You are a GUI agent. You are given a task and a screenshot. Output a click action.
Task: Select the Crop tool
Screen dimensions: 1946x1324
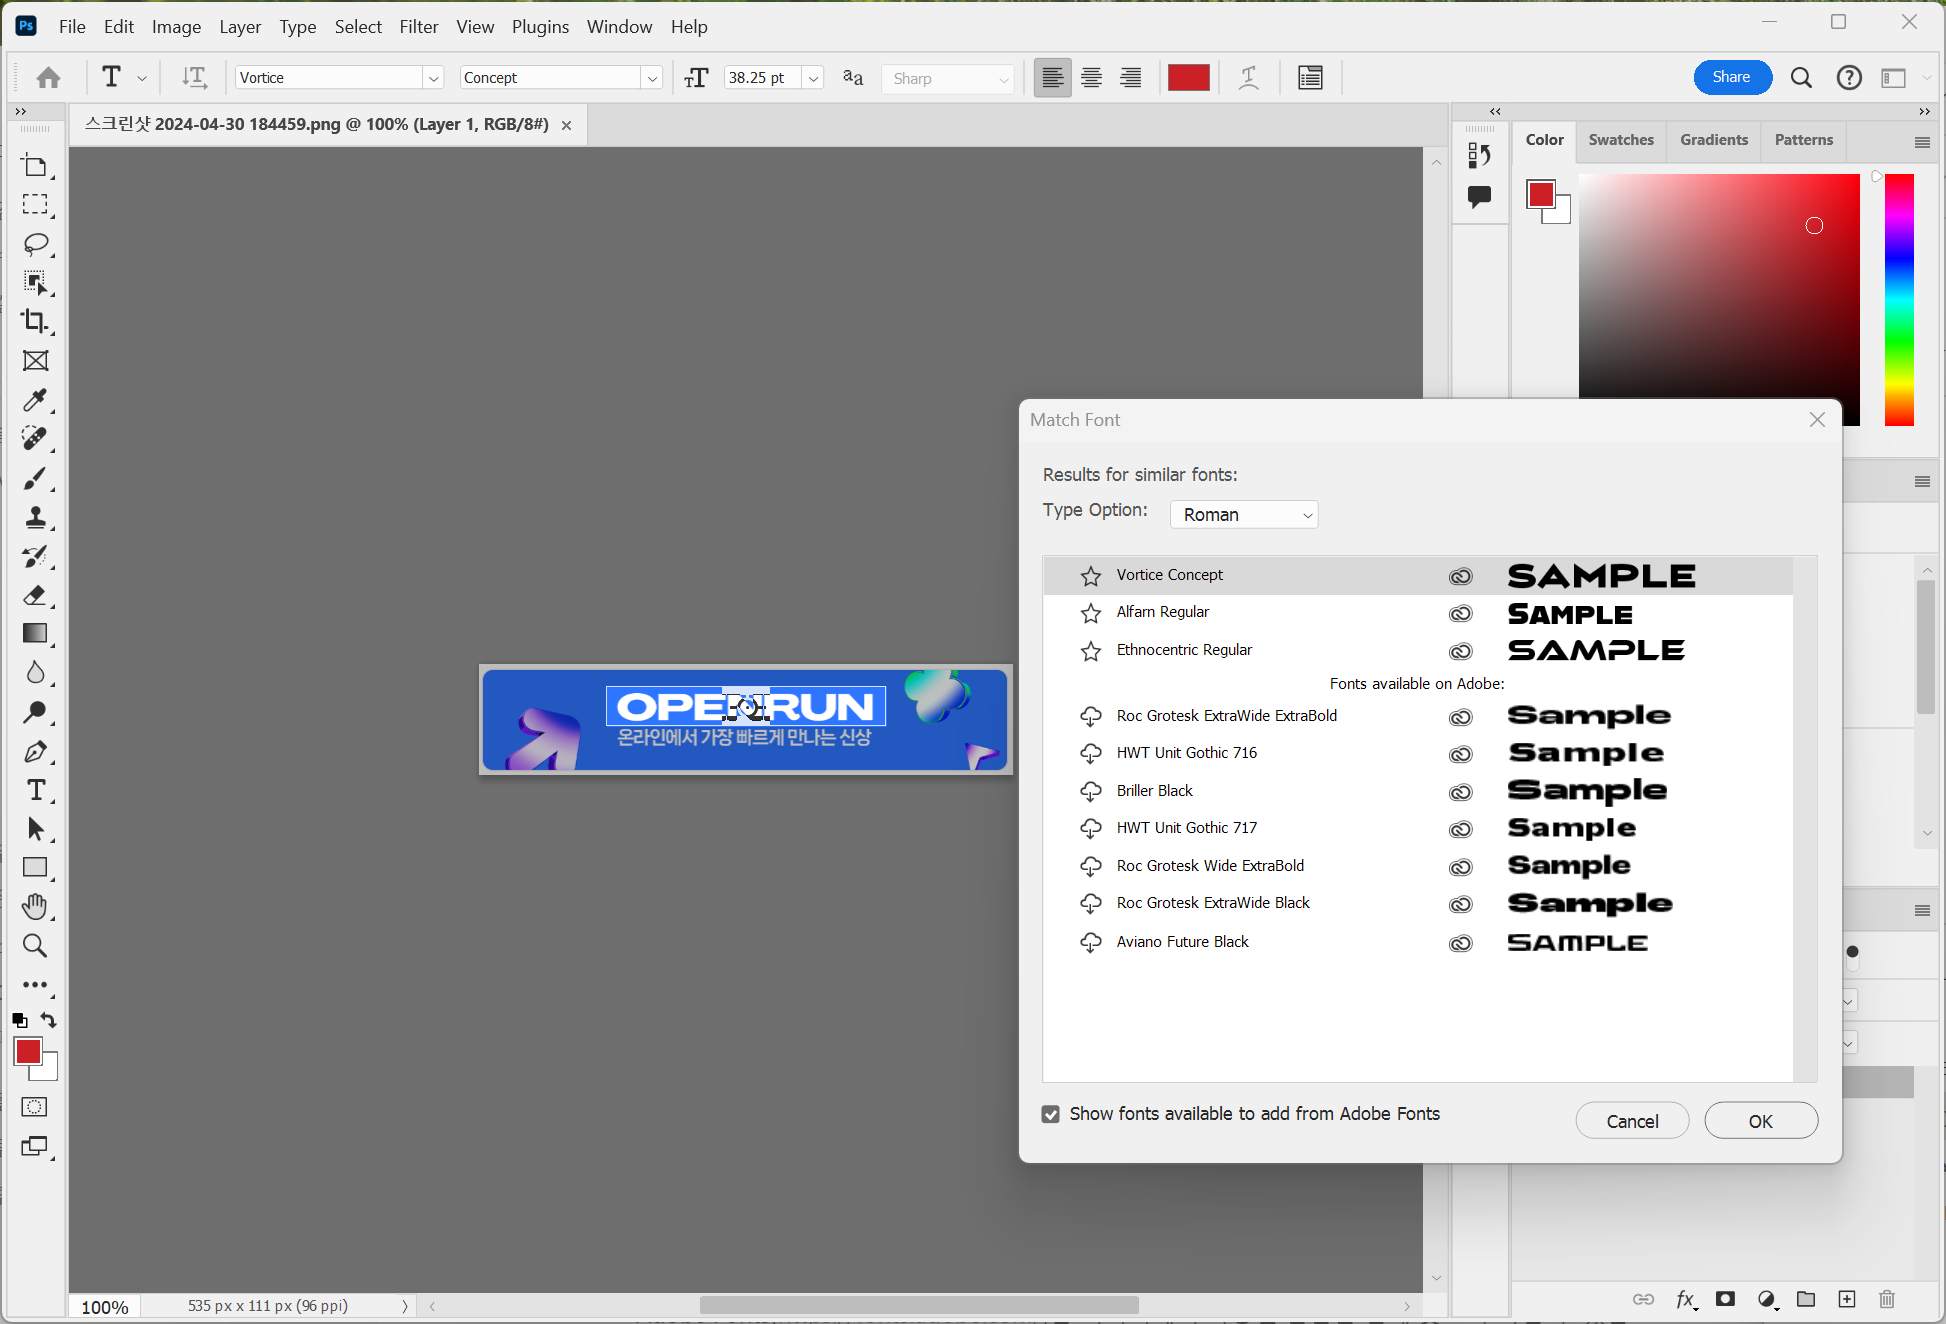click(x=35, y=321)
